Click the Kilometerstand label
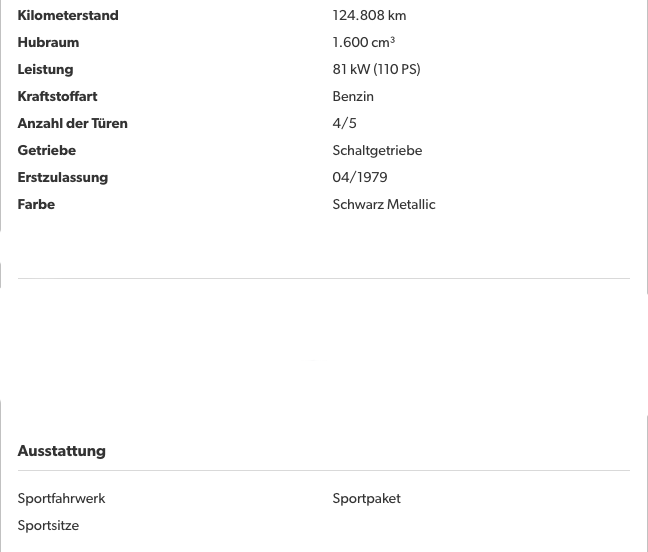 coord(67,15)
